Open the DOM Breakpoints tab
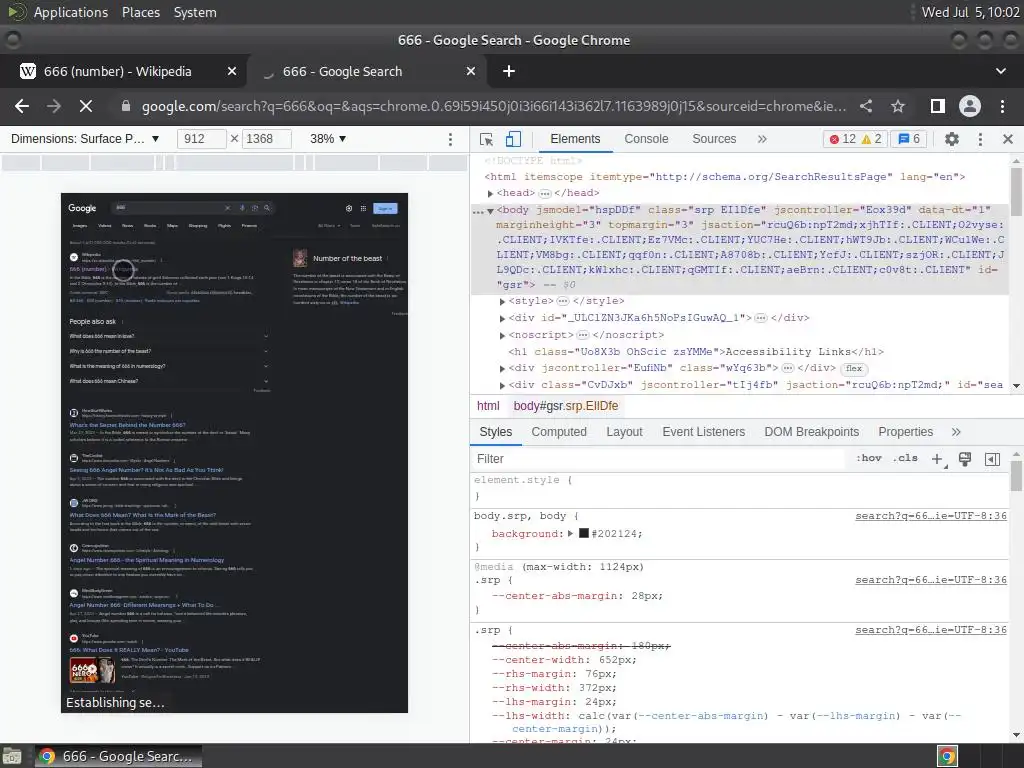The width and height of the screenshot is (1024, 768). tap(811, 432)
